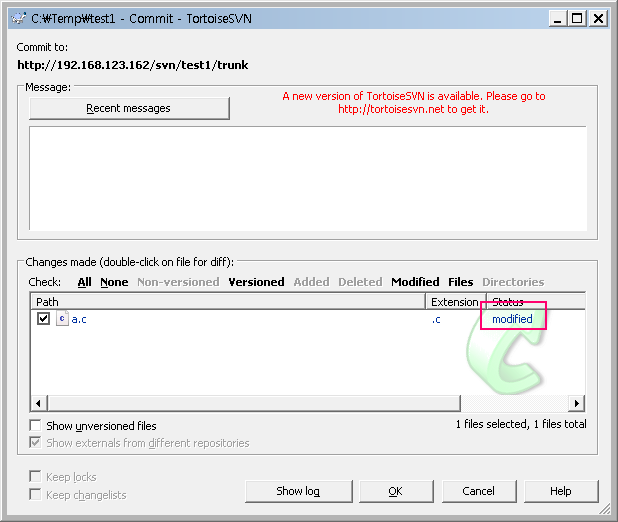Click the Non-versioned check filter
Image resolution: width=618 pixels, height=522 pixels.
click(x=178, y=282)
